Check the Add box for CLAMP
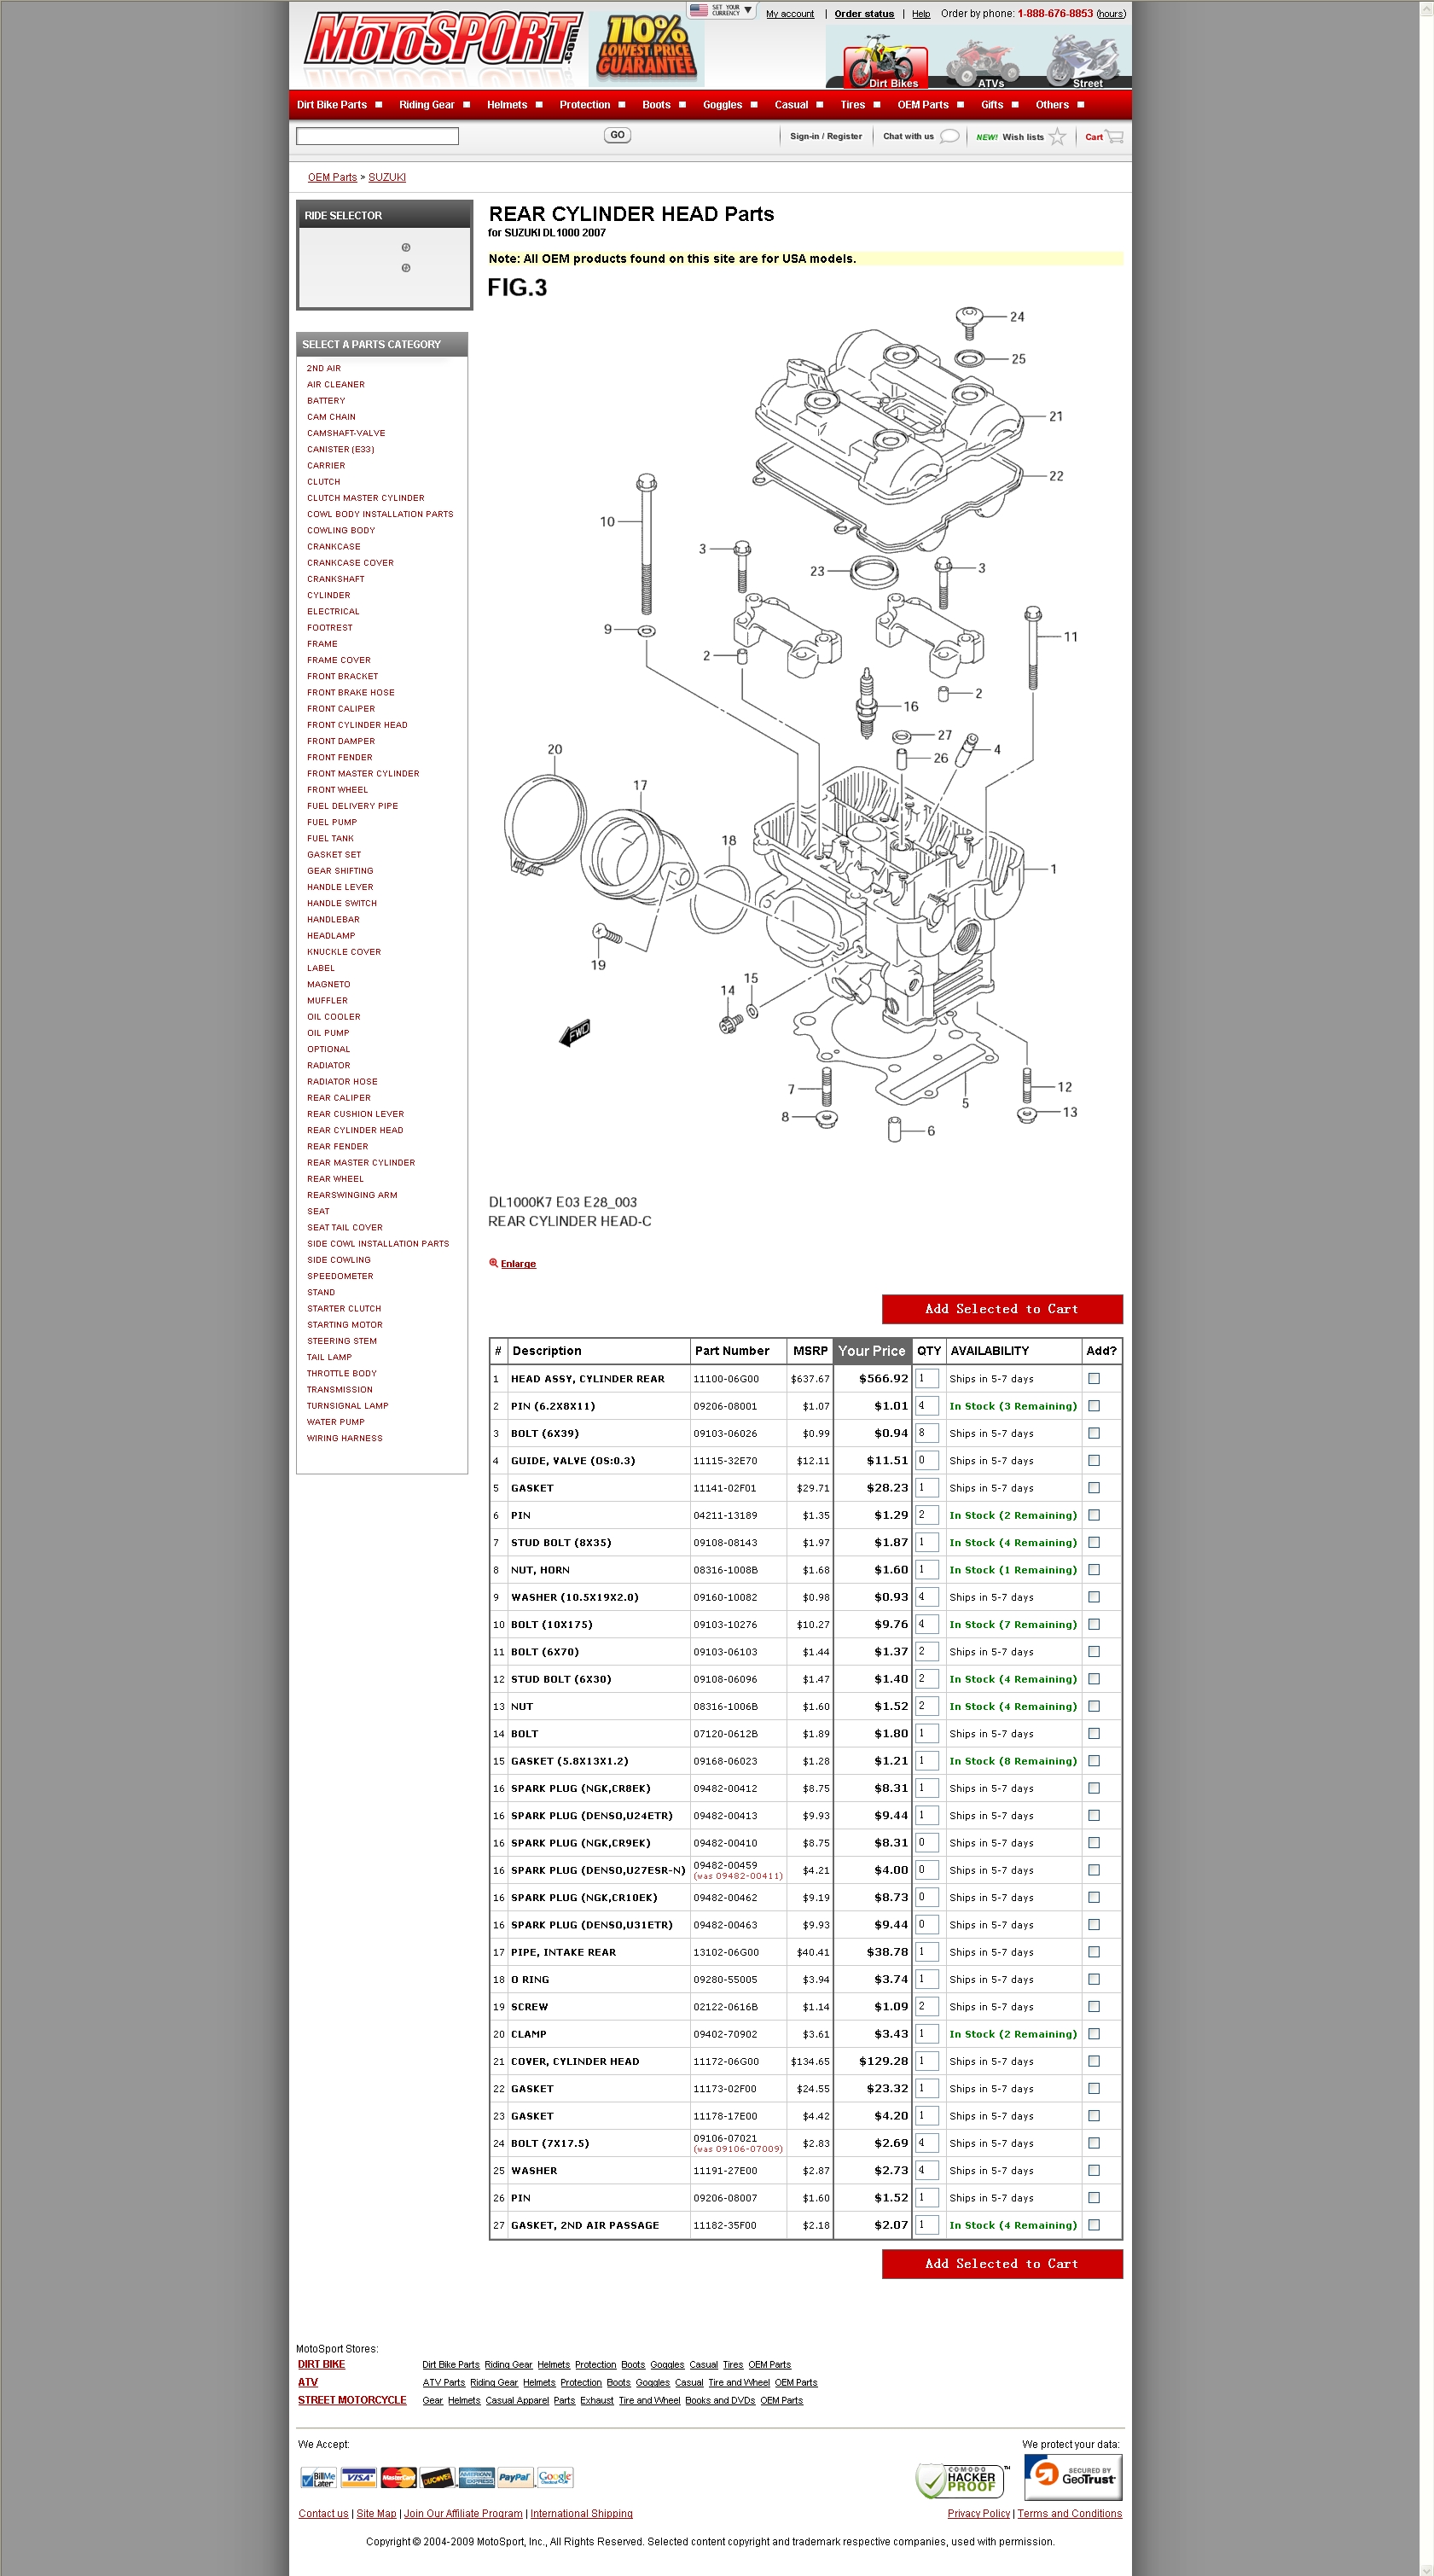 pyautogui.click(x=1094, y=2034)
